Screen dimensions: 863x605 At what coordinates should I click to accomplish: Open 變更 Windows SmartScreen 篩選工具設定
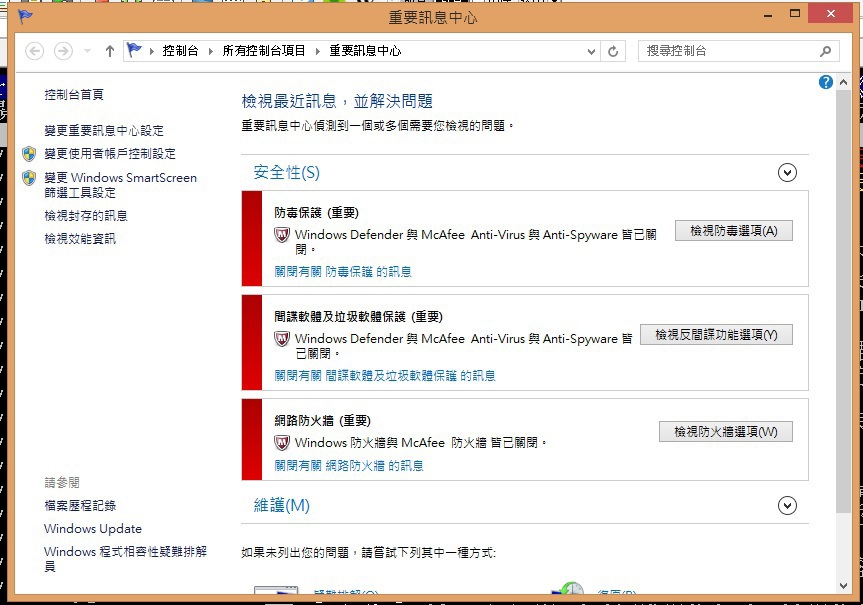(x=121, y=185)
